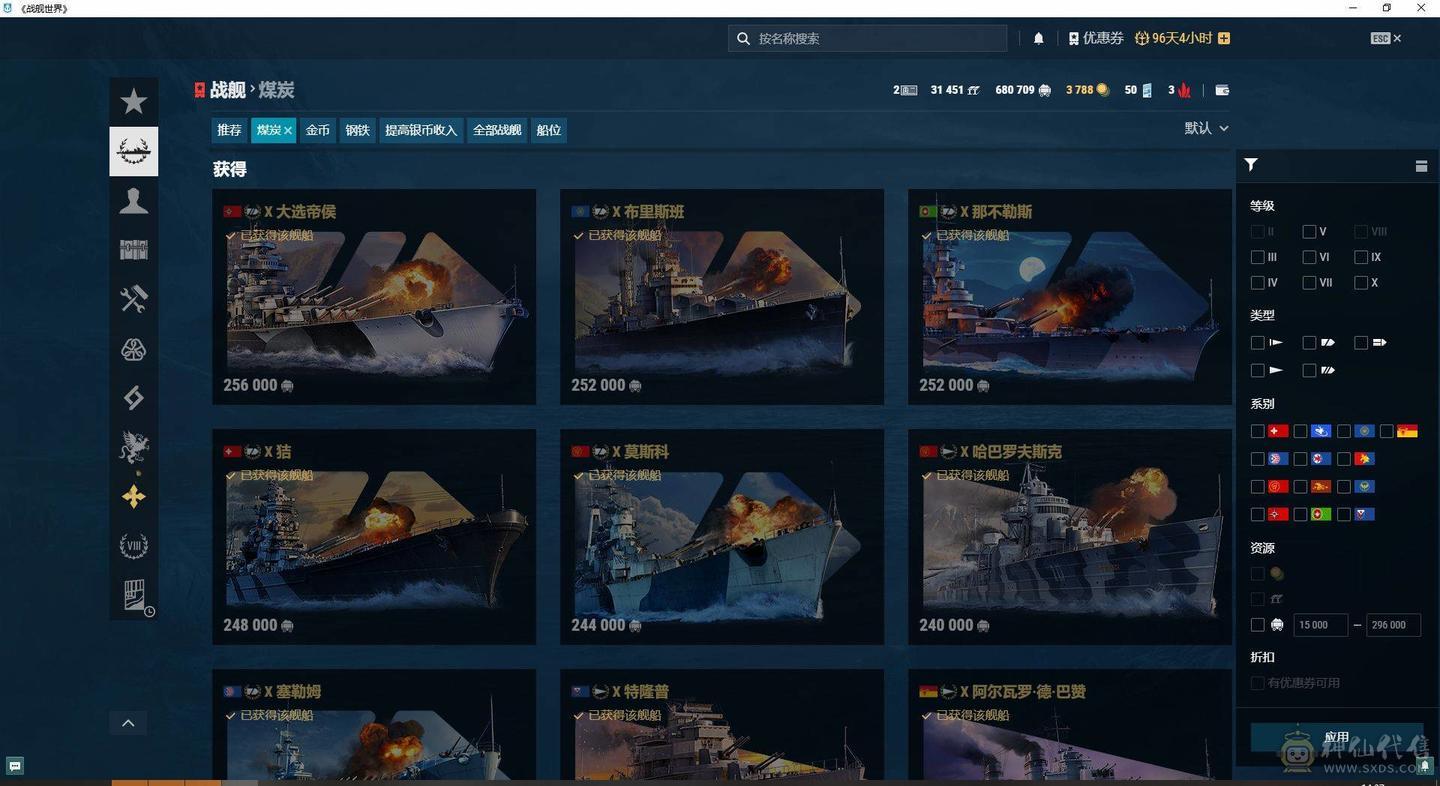Click the filter funnel icon

point(1251,165)
